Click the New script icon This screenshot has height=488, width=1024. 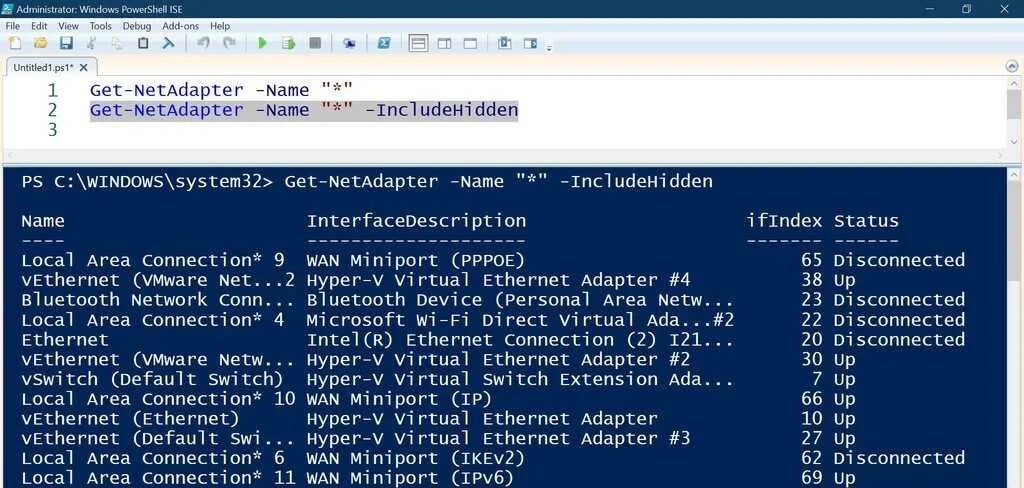click(x=14, y=44)
